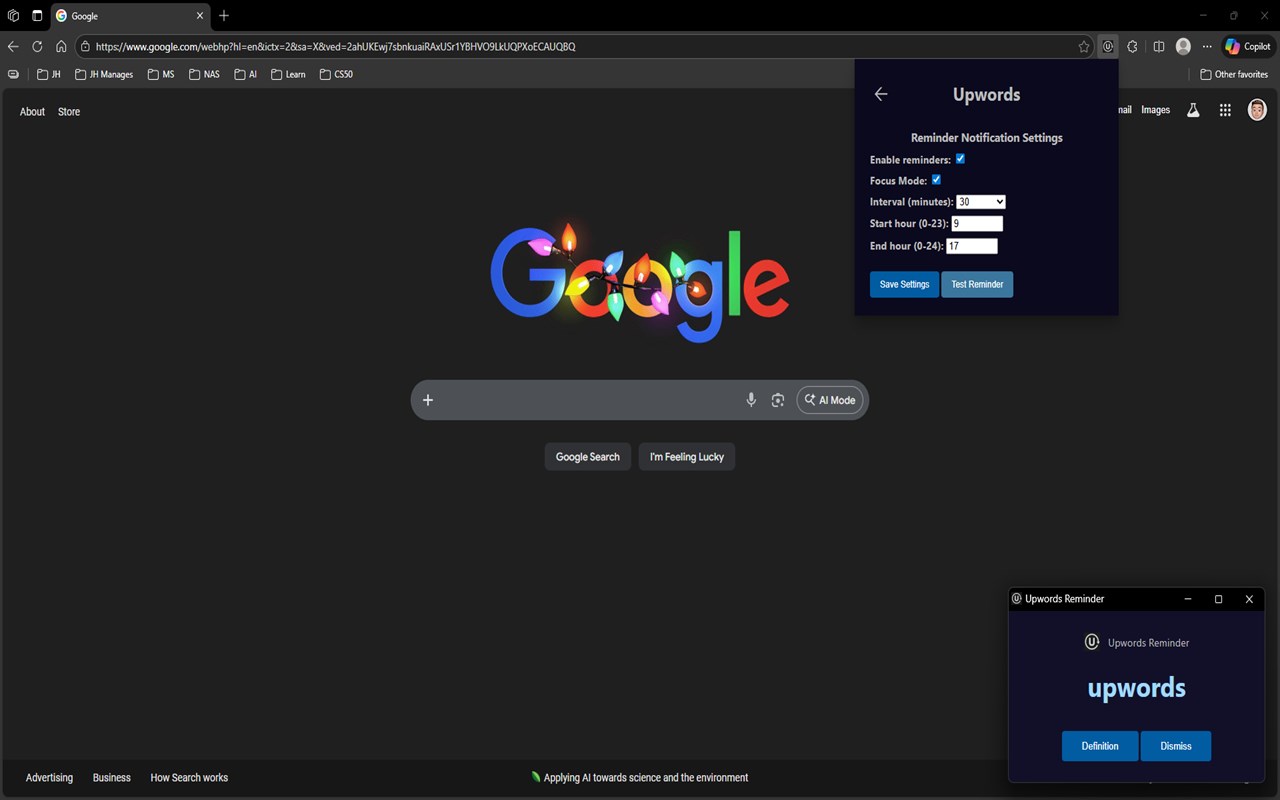The height and width of the screenshot is (800, 1280).
Task: Click the plus icon in search box
Action: (x=428, y=400)
